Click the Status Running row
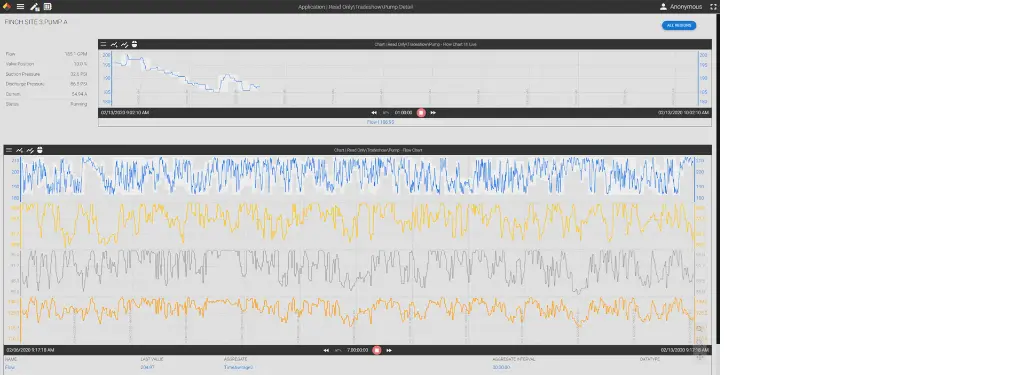The image size is (1024, 375). 46,104
